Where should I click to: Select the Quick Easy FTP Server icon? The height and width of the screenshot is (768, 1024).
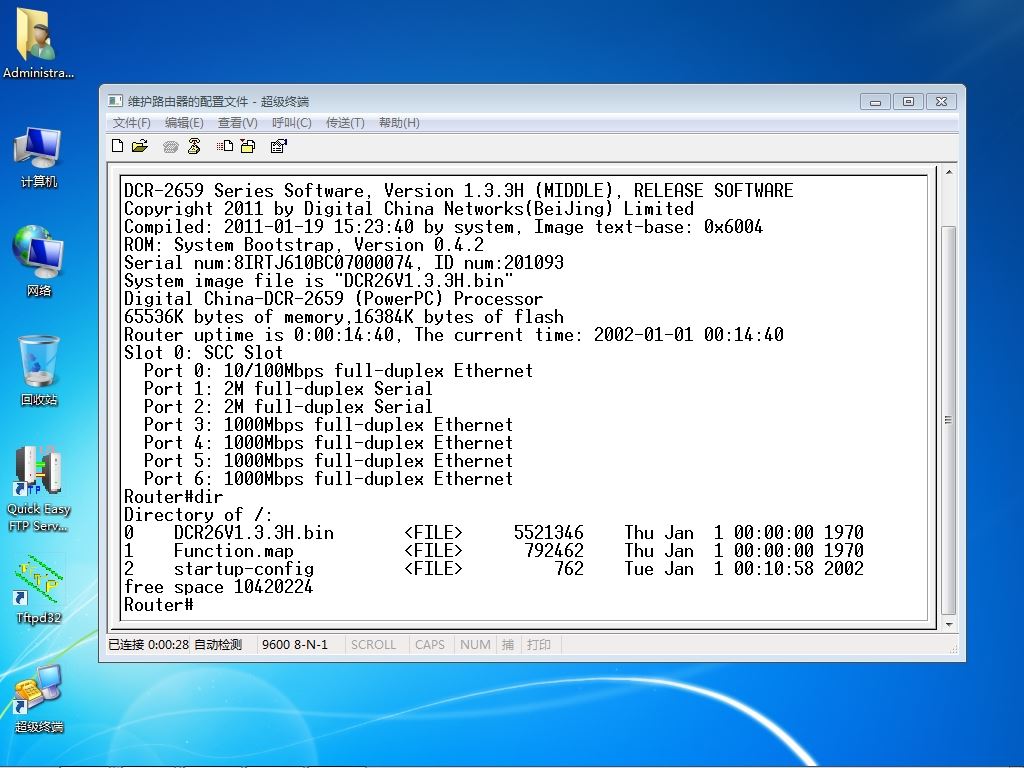coord(39,488)
